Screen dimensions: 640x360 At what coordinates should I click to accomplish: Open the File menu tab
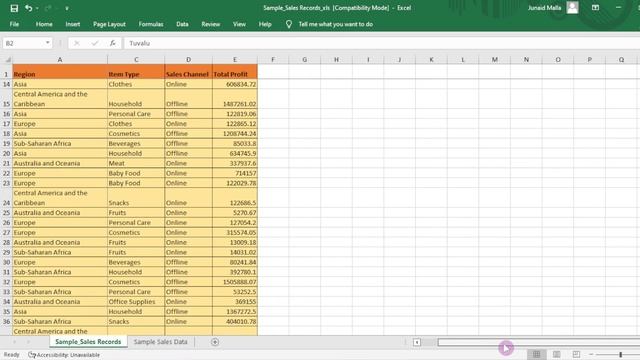point(14,24)
